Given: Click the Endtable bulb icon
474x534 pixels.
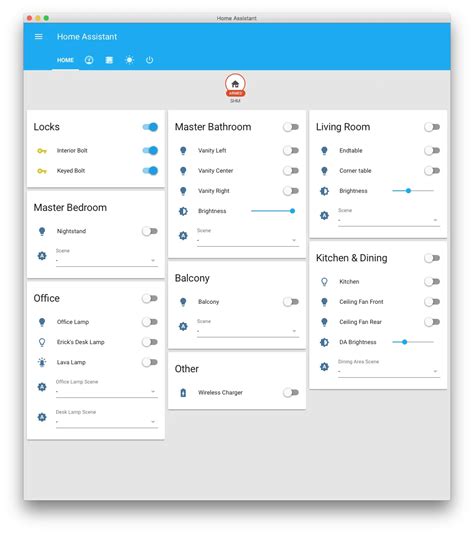Looking at the screenshot, I should (x=324, y=151).
